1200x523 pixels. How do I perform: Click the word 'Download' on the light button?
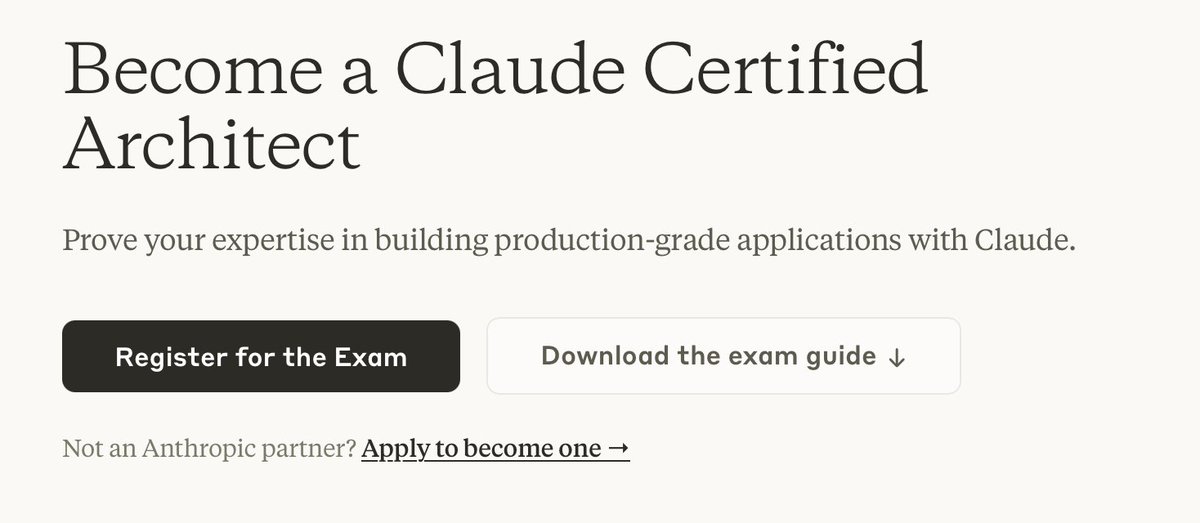[603, 356]
